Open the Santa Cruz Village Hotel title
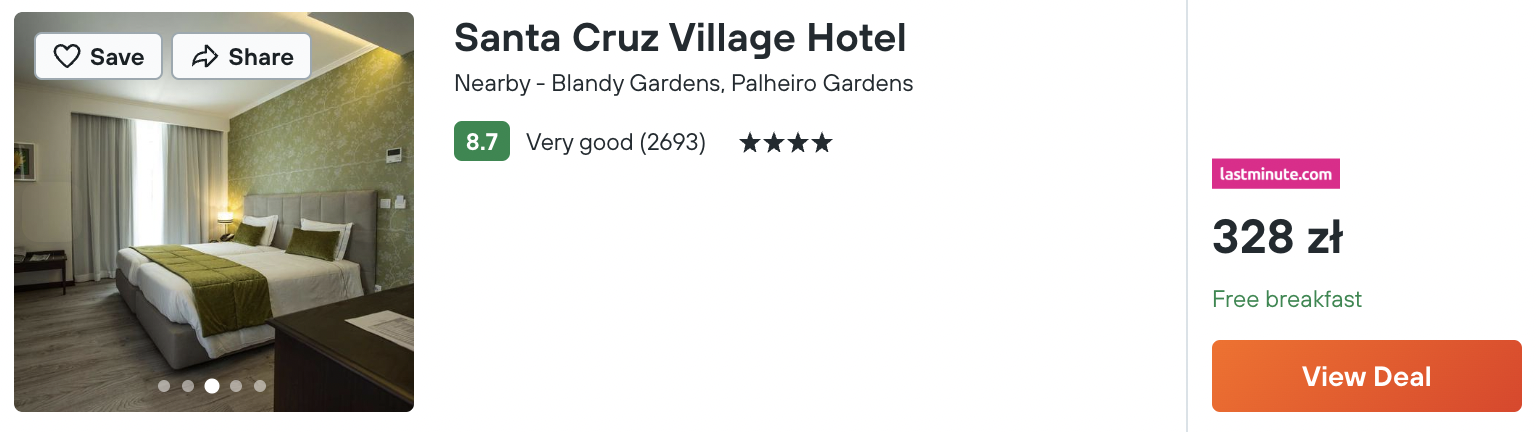Screen dimensions: 1536x432 pyautogui.click(x=680, y=38)
